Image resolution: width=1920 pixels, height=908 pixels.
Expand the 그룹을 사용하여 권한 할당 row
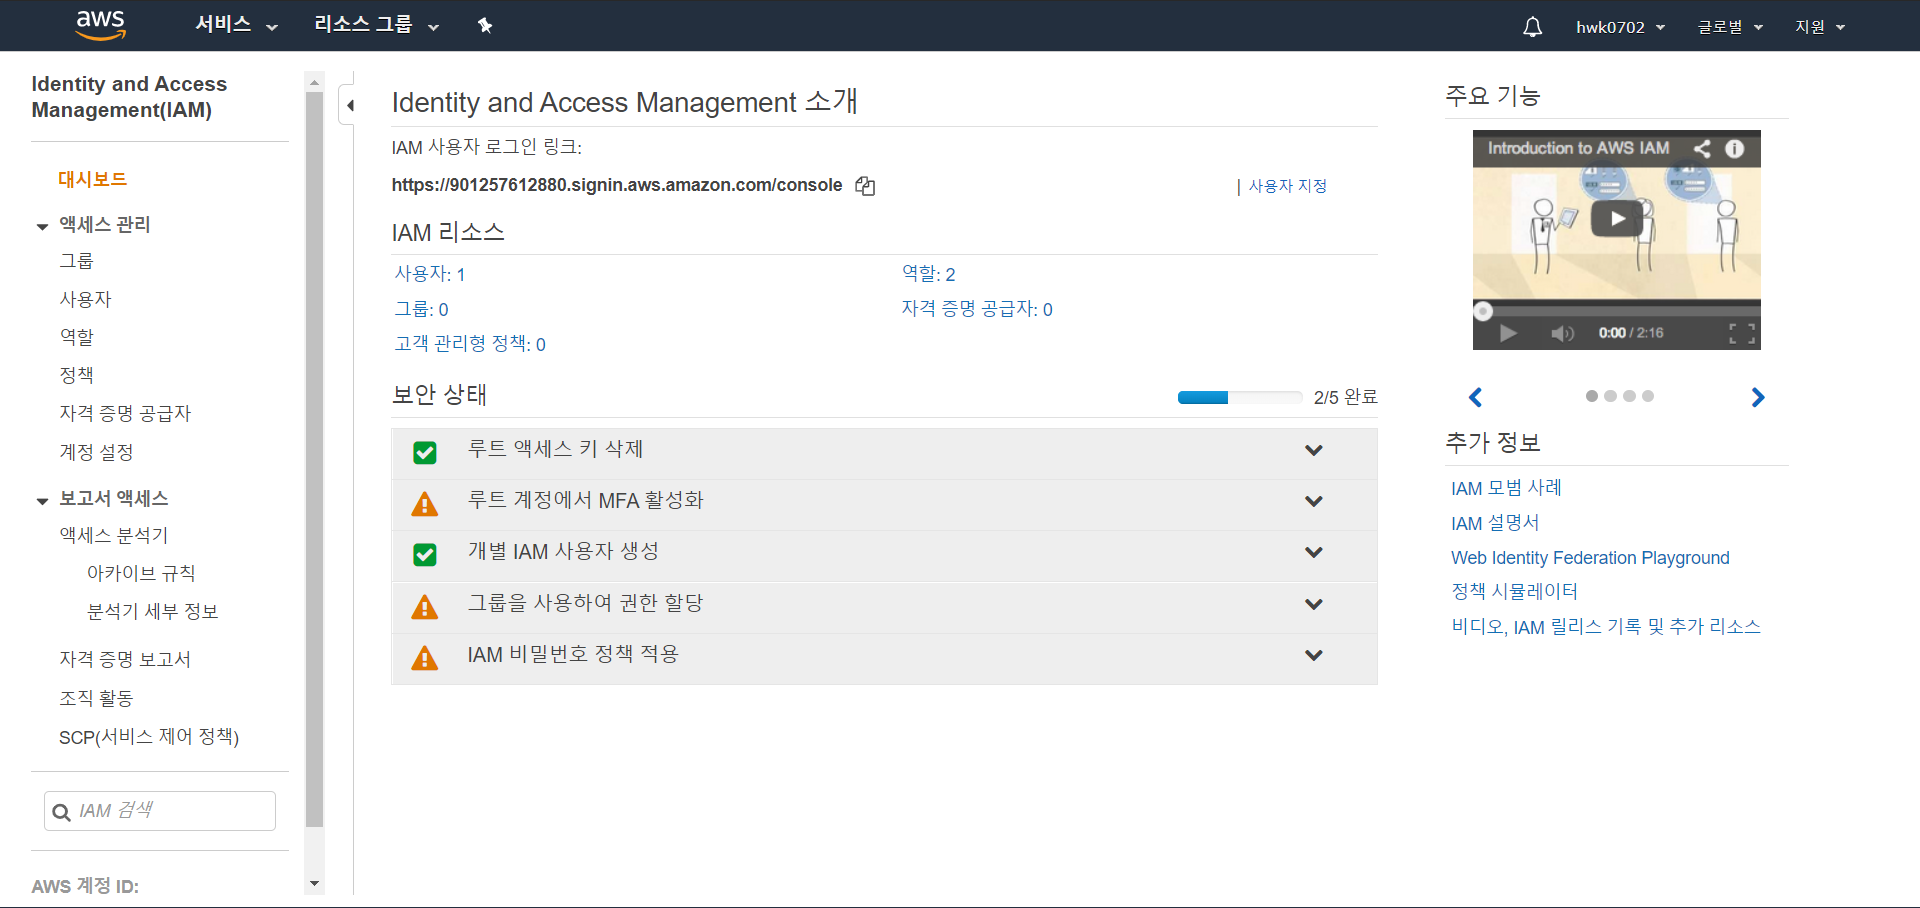coord(1314,604)
